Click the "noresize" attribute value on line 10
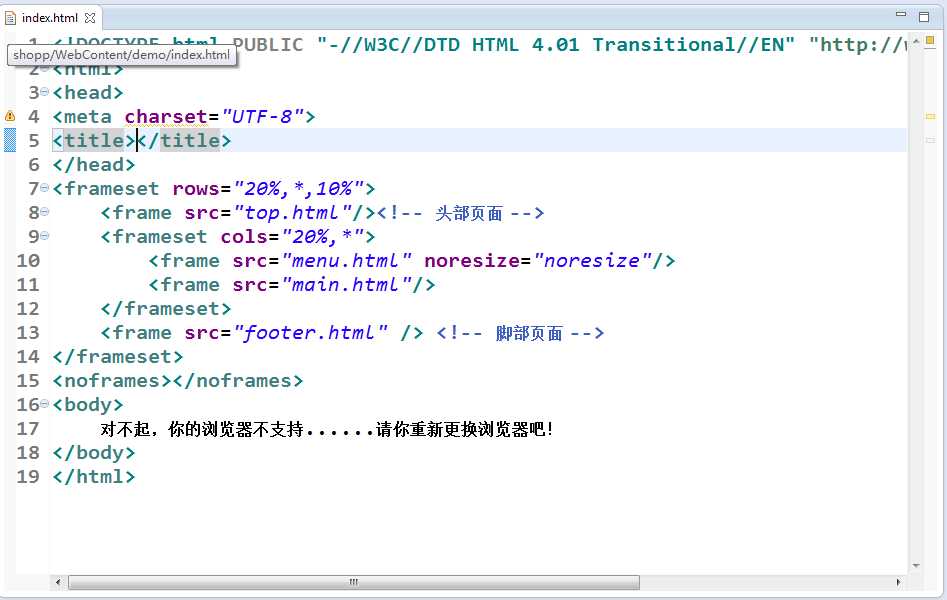 tap(593, 260)
